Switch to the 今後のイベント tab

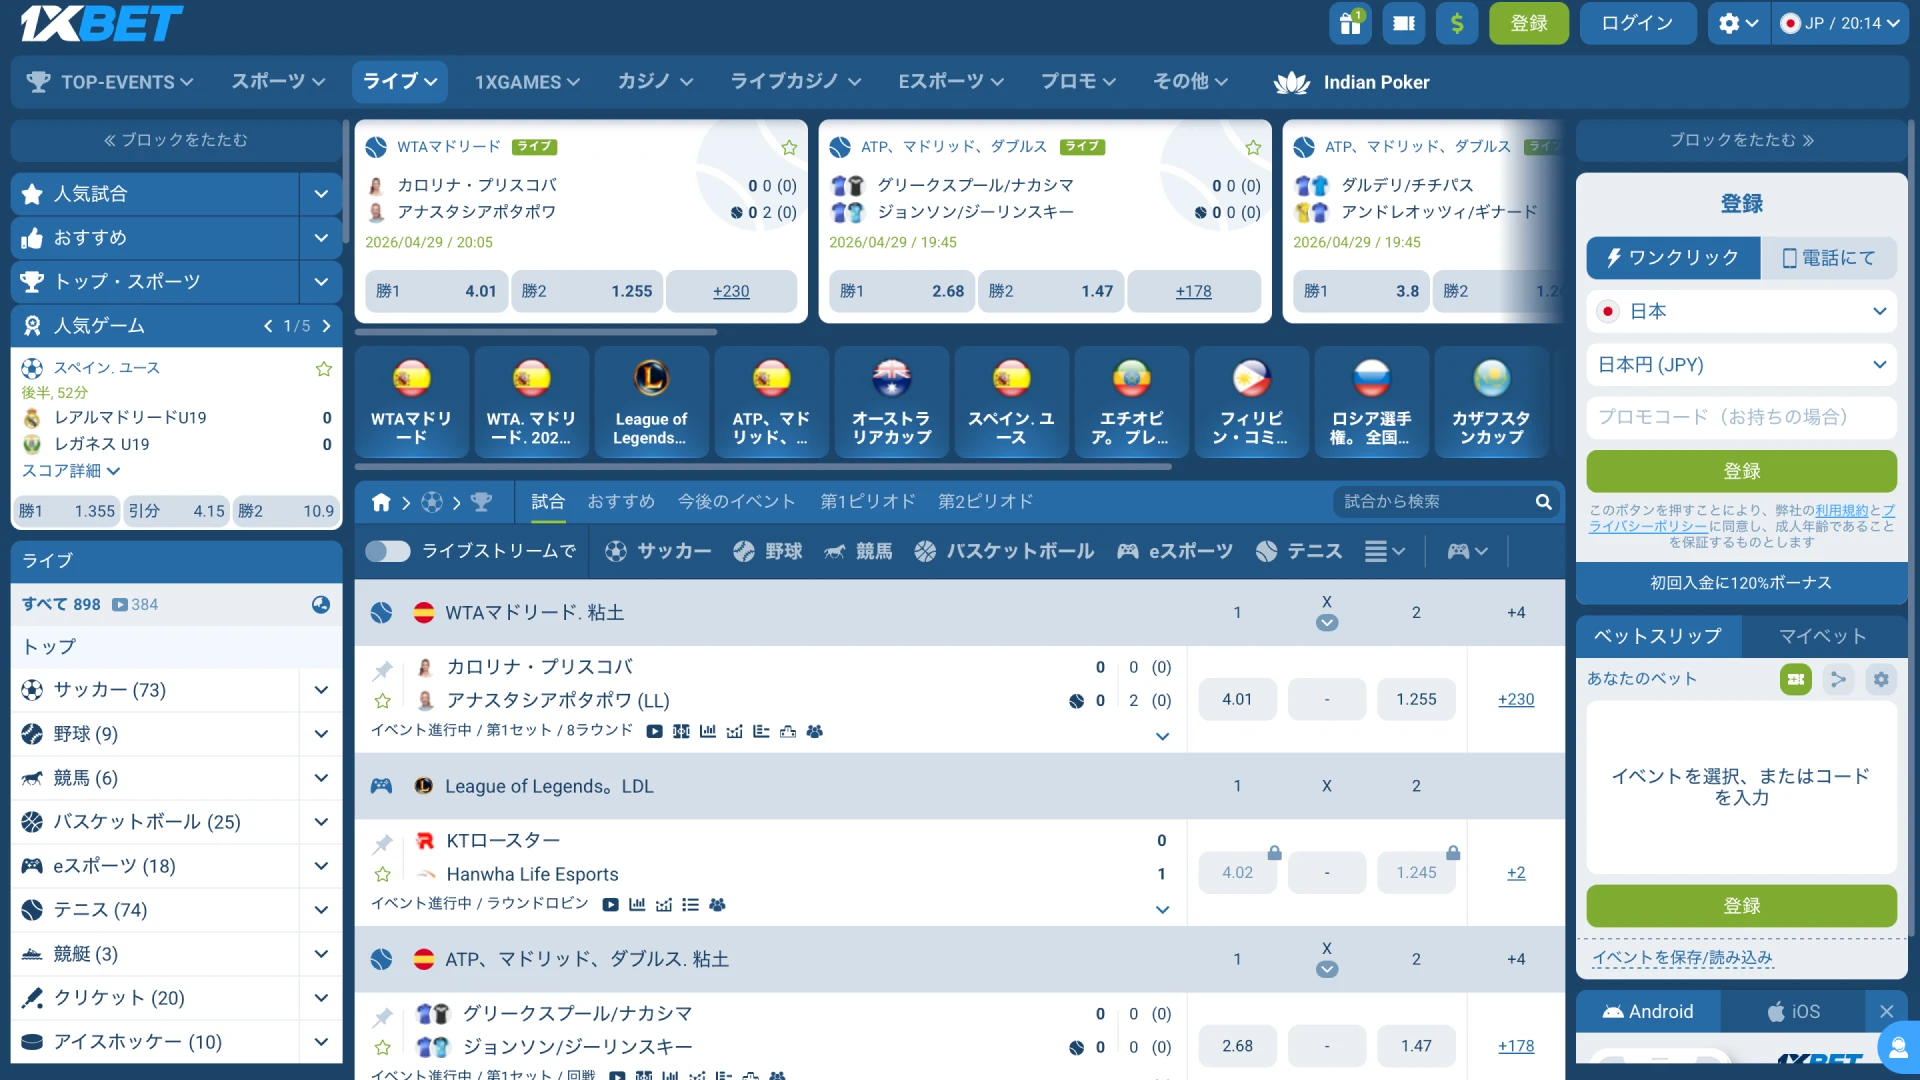tap(737, 502)
